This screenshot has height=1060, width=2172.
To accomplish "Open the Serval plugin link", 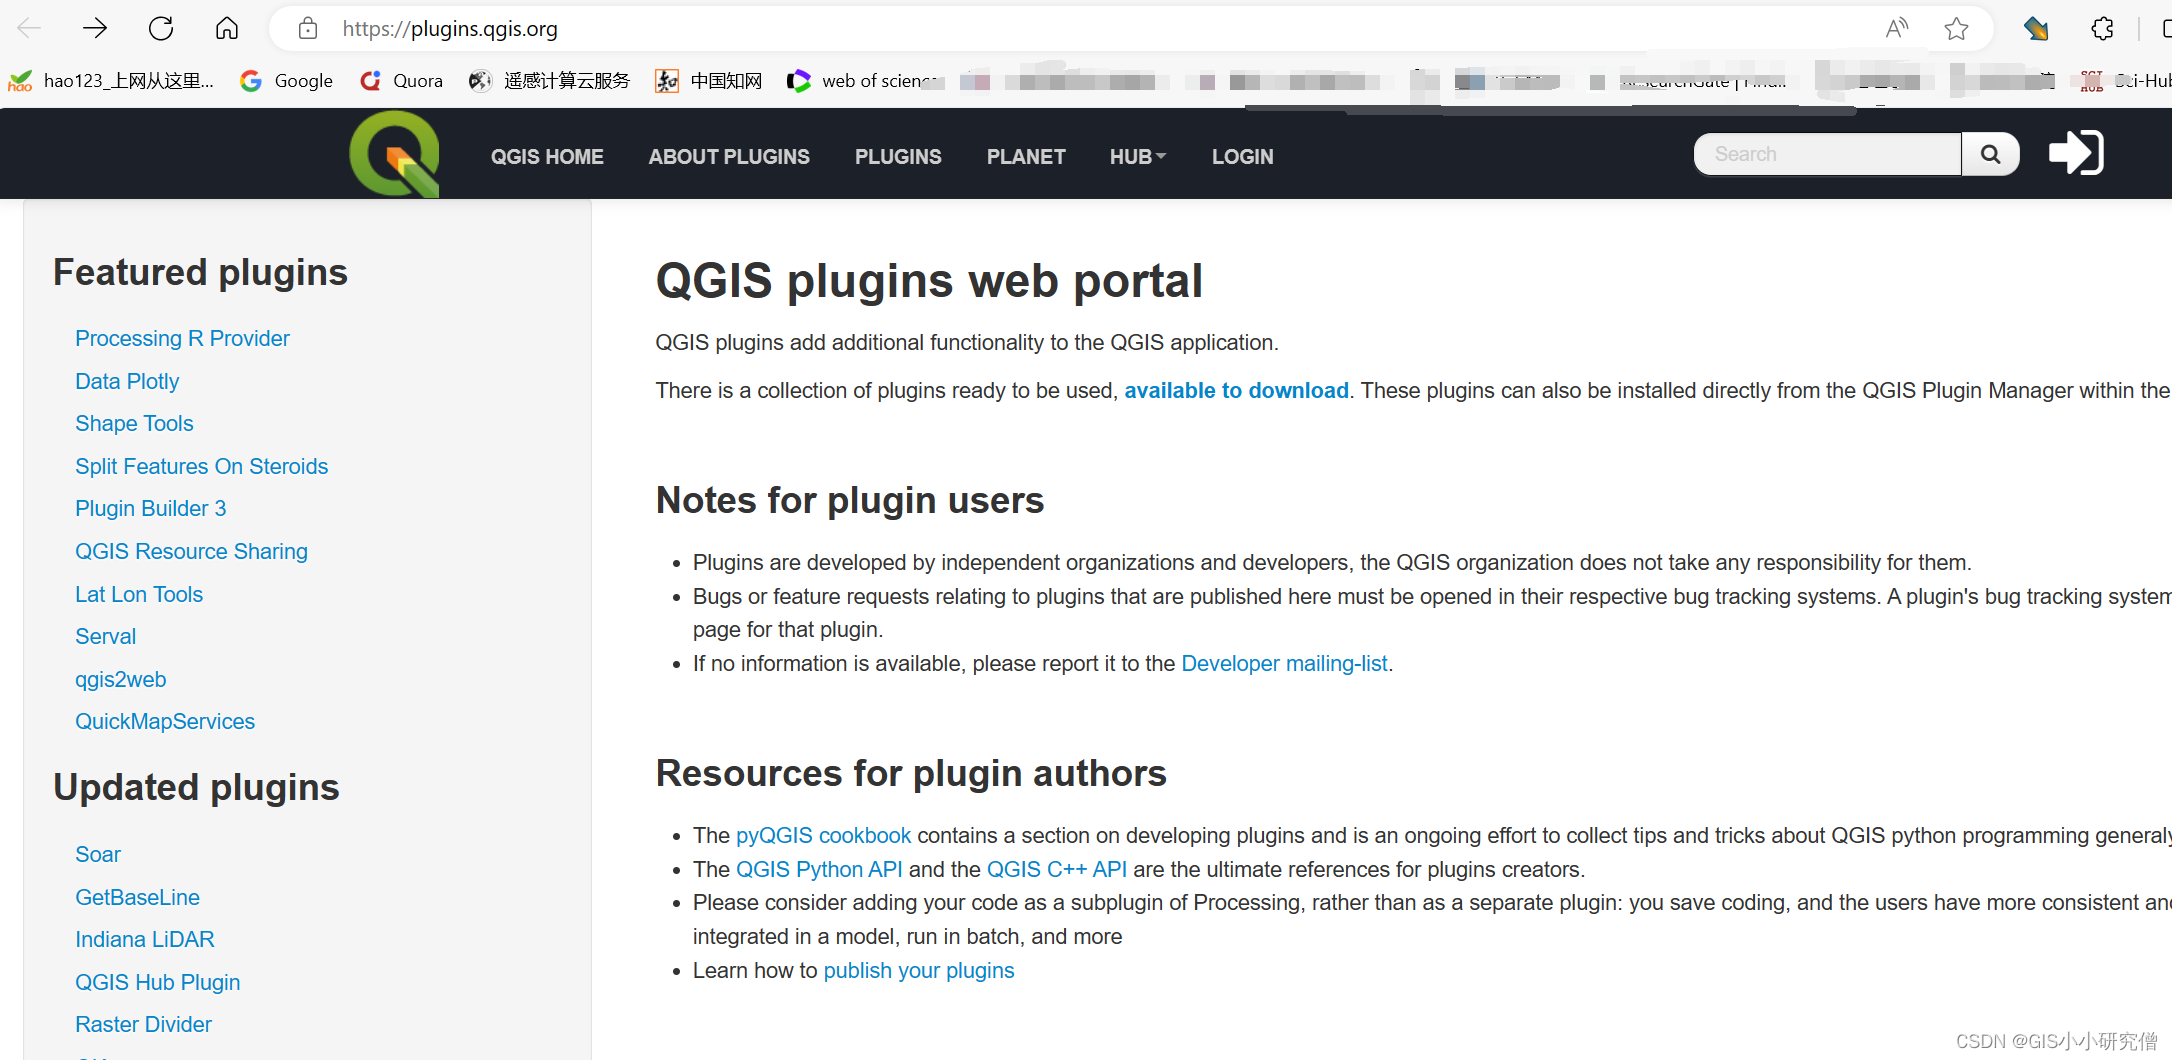I will [105, 636].
